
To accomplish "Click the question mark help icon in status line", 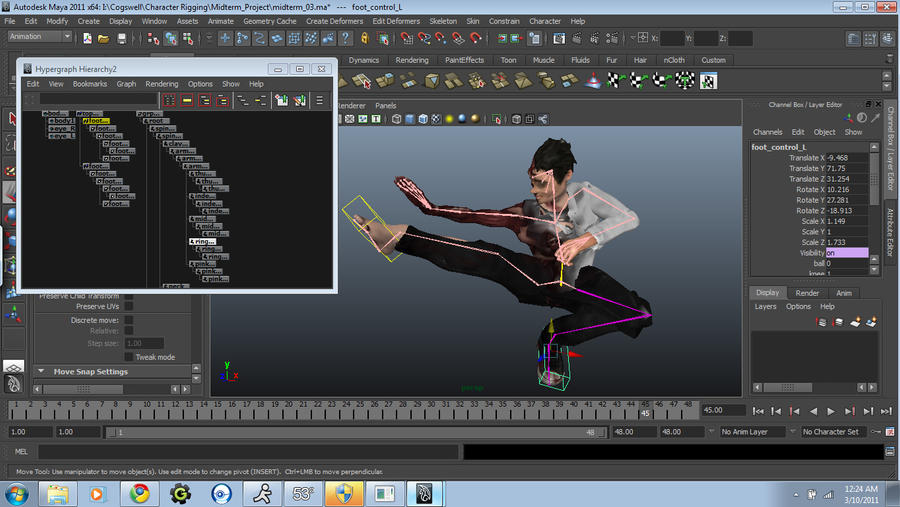I will pyautogui.click(x=345, y=38).
